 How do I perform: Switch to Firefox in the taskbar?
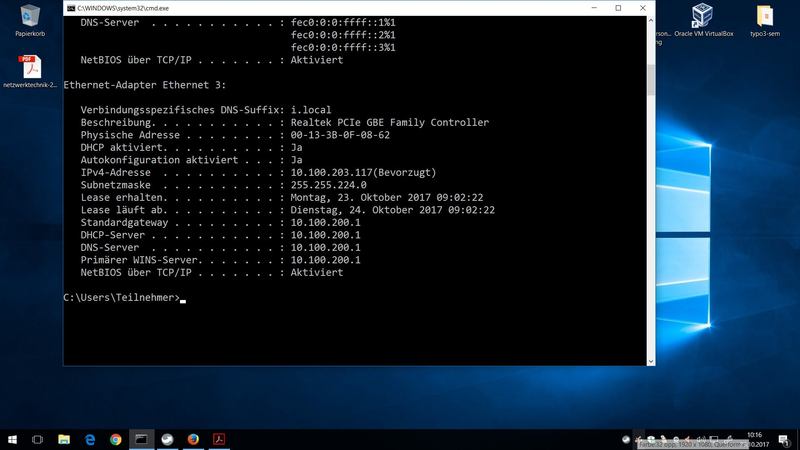coord(193,439)
